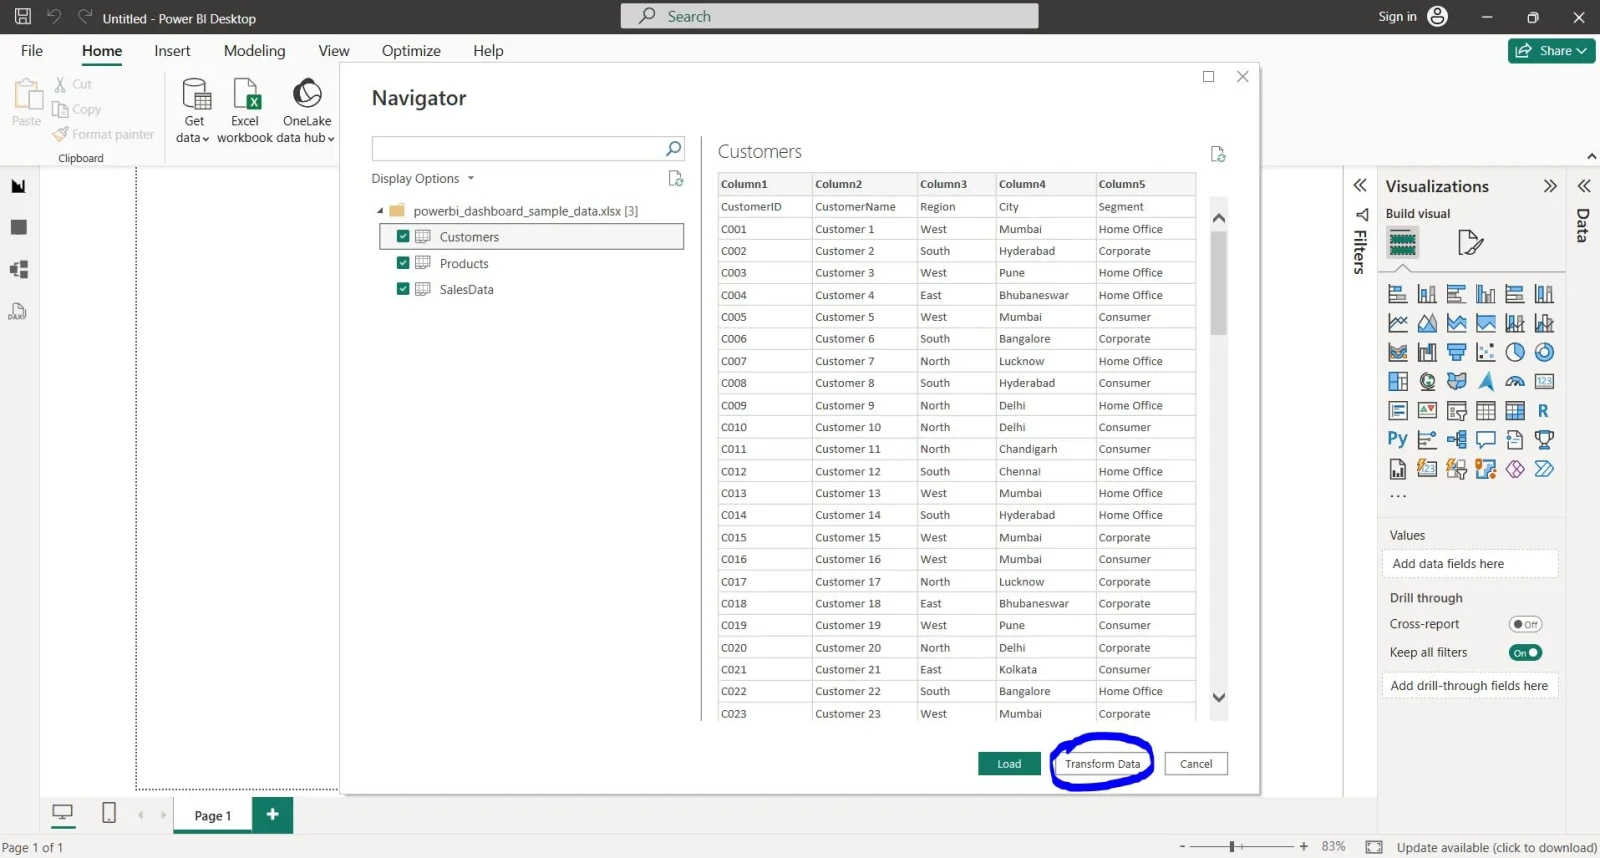Open the Share button dropdown

pyautogui.click(x=1551, y=51)
